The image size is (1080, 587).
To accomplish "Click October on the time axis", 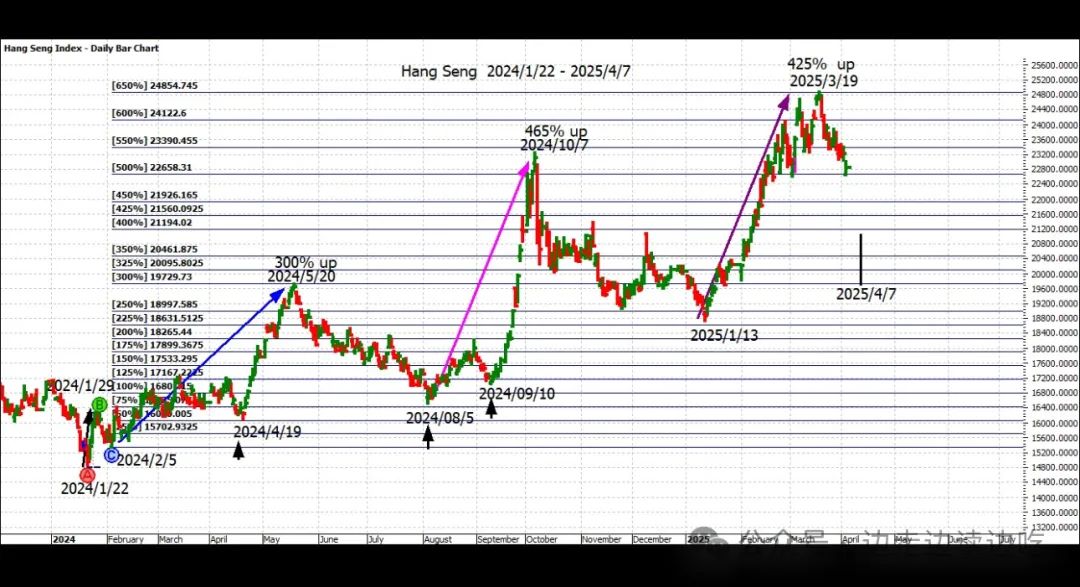I will point(541,539).
